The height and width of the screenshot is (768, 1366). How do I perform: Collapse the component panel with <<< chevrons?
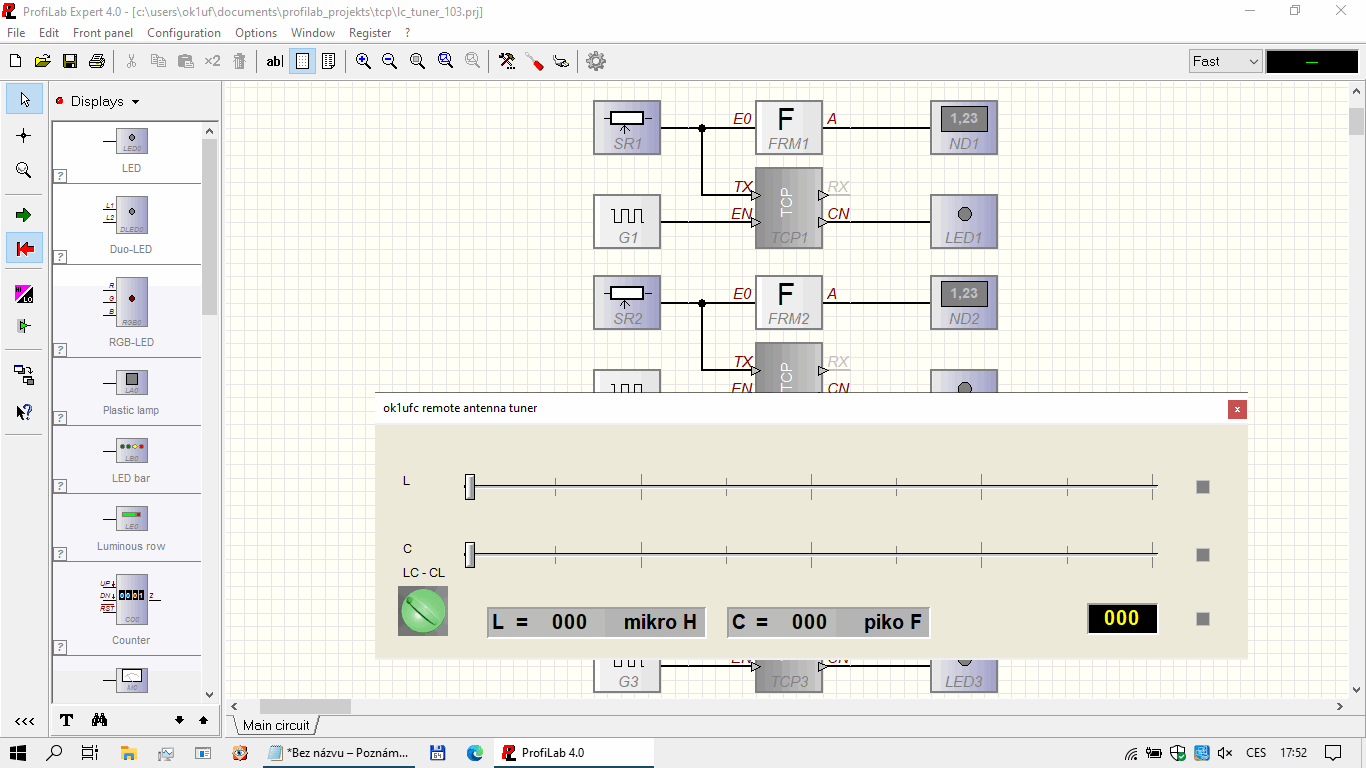point(24,721)
